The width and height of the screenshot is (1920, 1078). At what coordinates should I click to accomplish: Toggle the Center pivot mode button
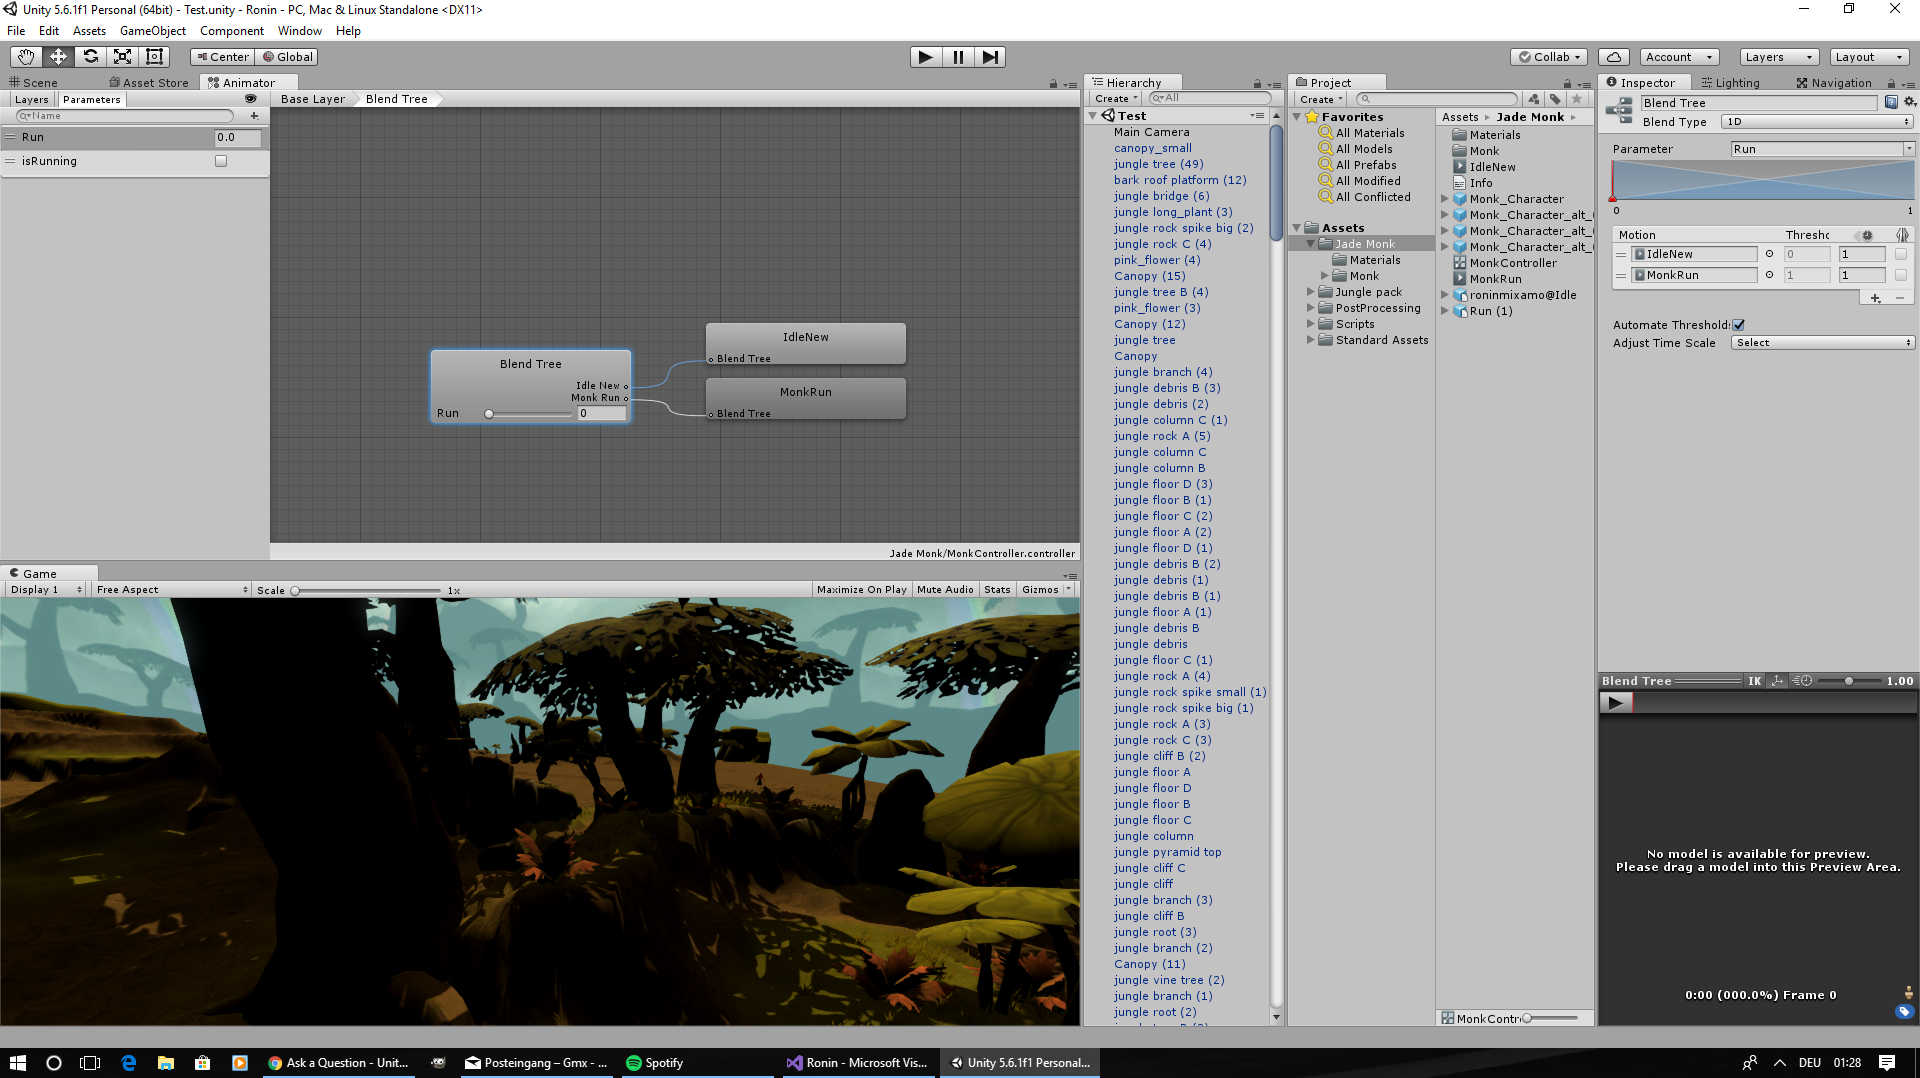(x=223, y=57)
